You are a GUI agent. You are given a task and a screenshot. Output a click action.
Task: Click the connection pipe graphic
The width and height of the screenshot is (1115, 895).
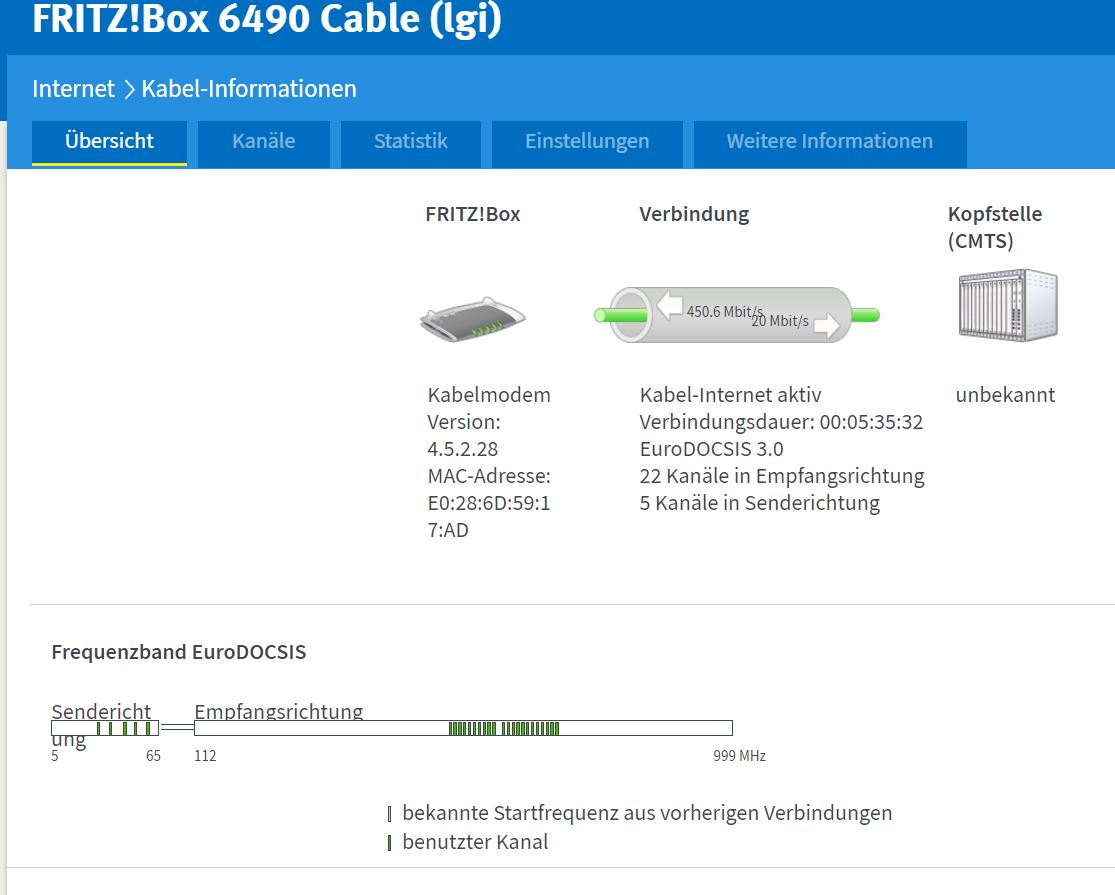coord(737,315)
